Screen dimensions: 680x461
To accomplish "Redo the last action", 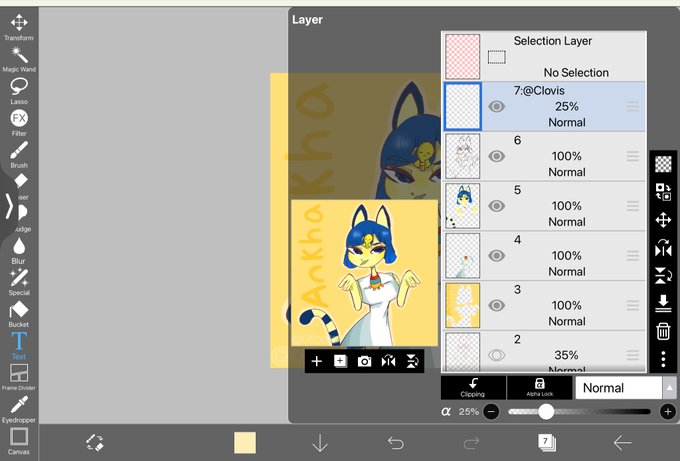I will (x=471, y=443).
